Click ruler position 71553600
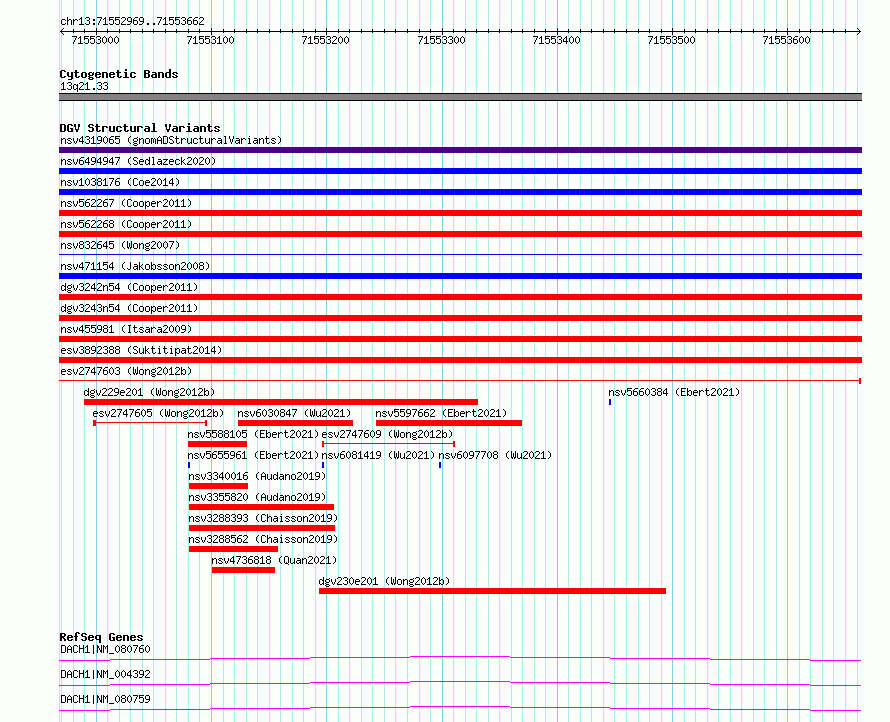The image size is (890, 722). [x=786, y=40]
